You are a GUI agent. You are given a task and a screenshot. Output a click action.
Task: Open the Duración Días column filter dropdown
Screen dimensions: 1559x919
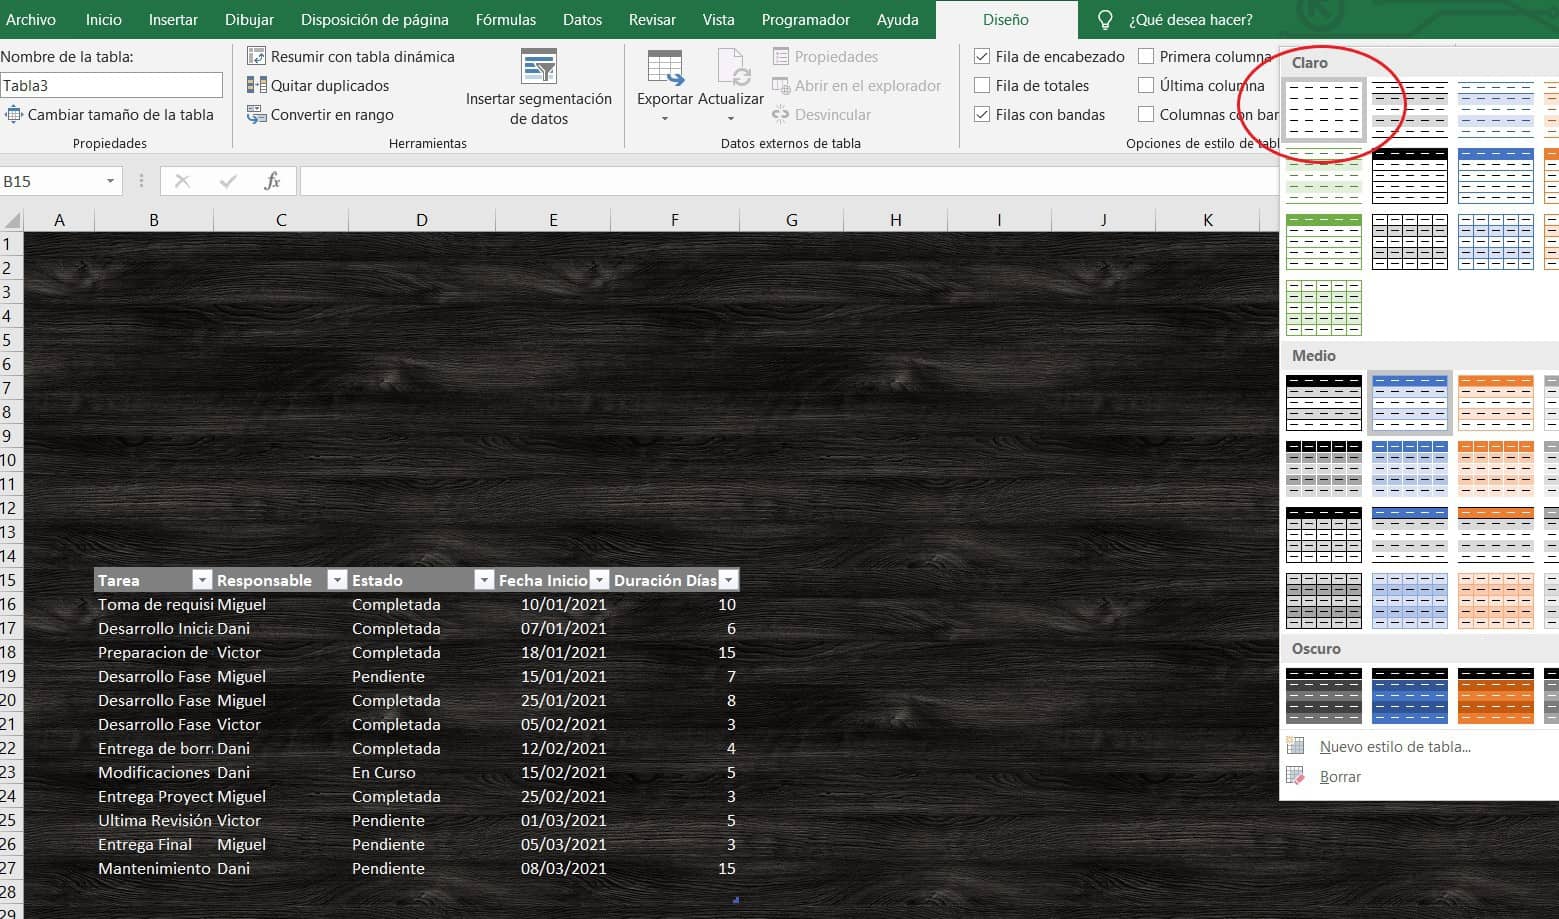pos(729,580)
